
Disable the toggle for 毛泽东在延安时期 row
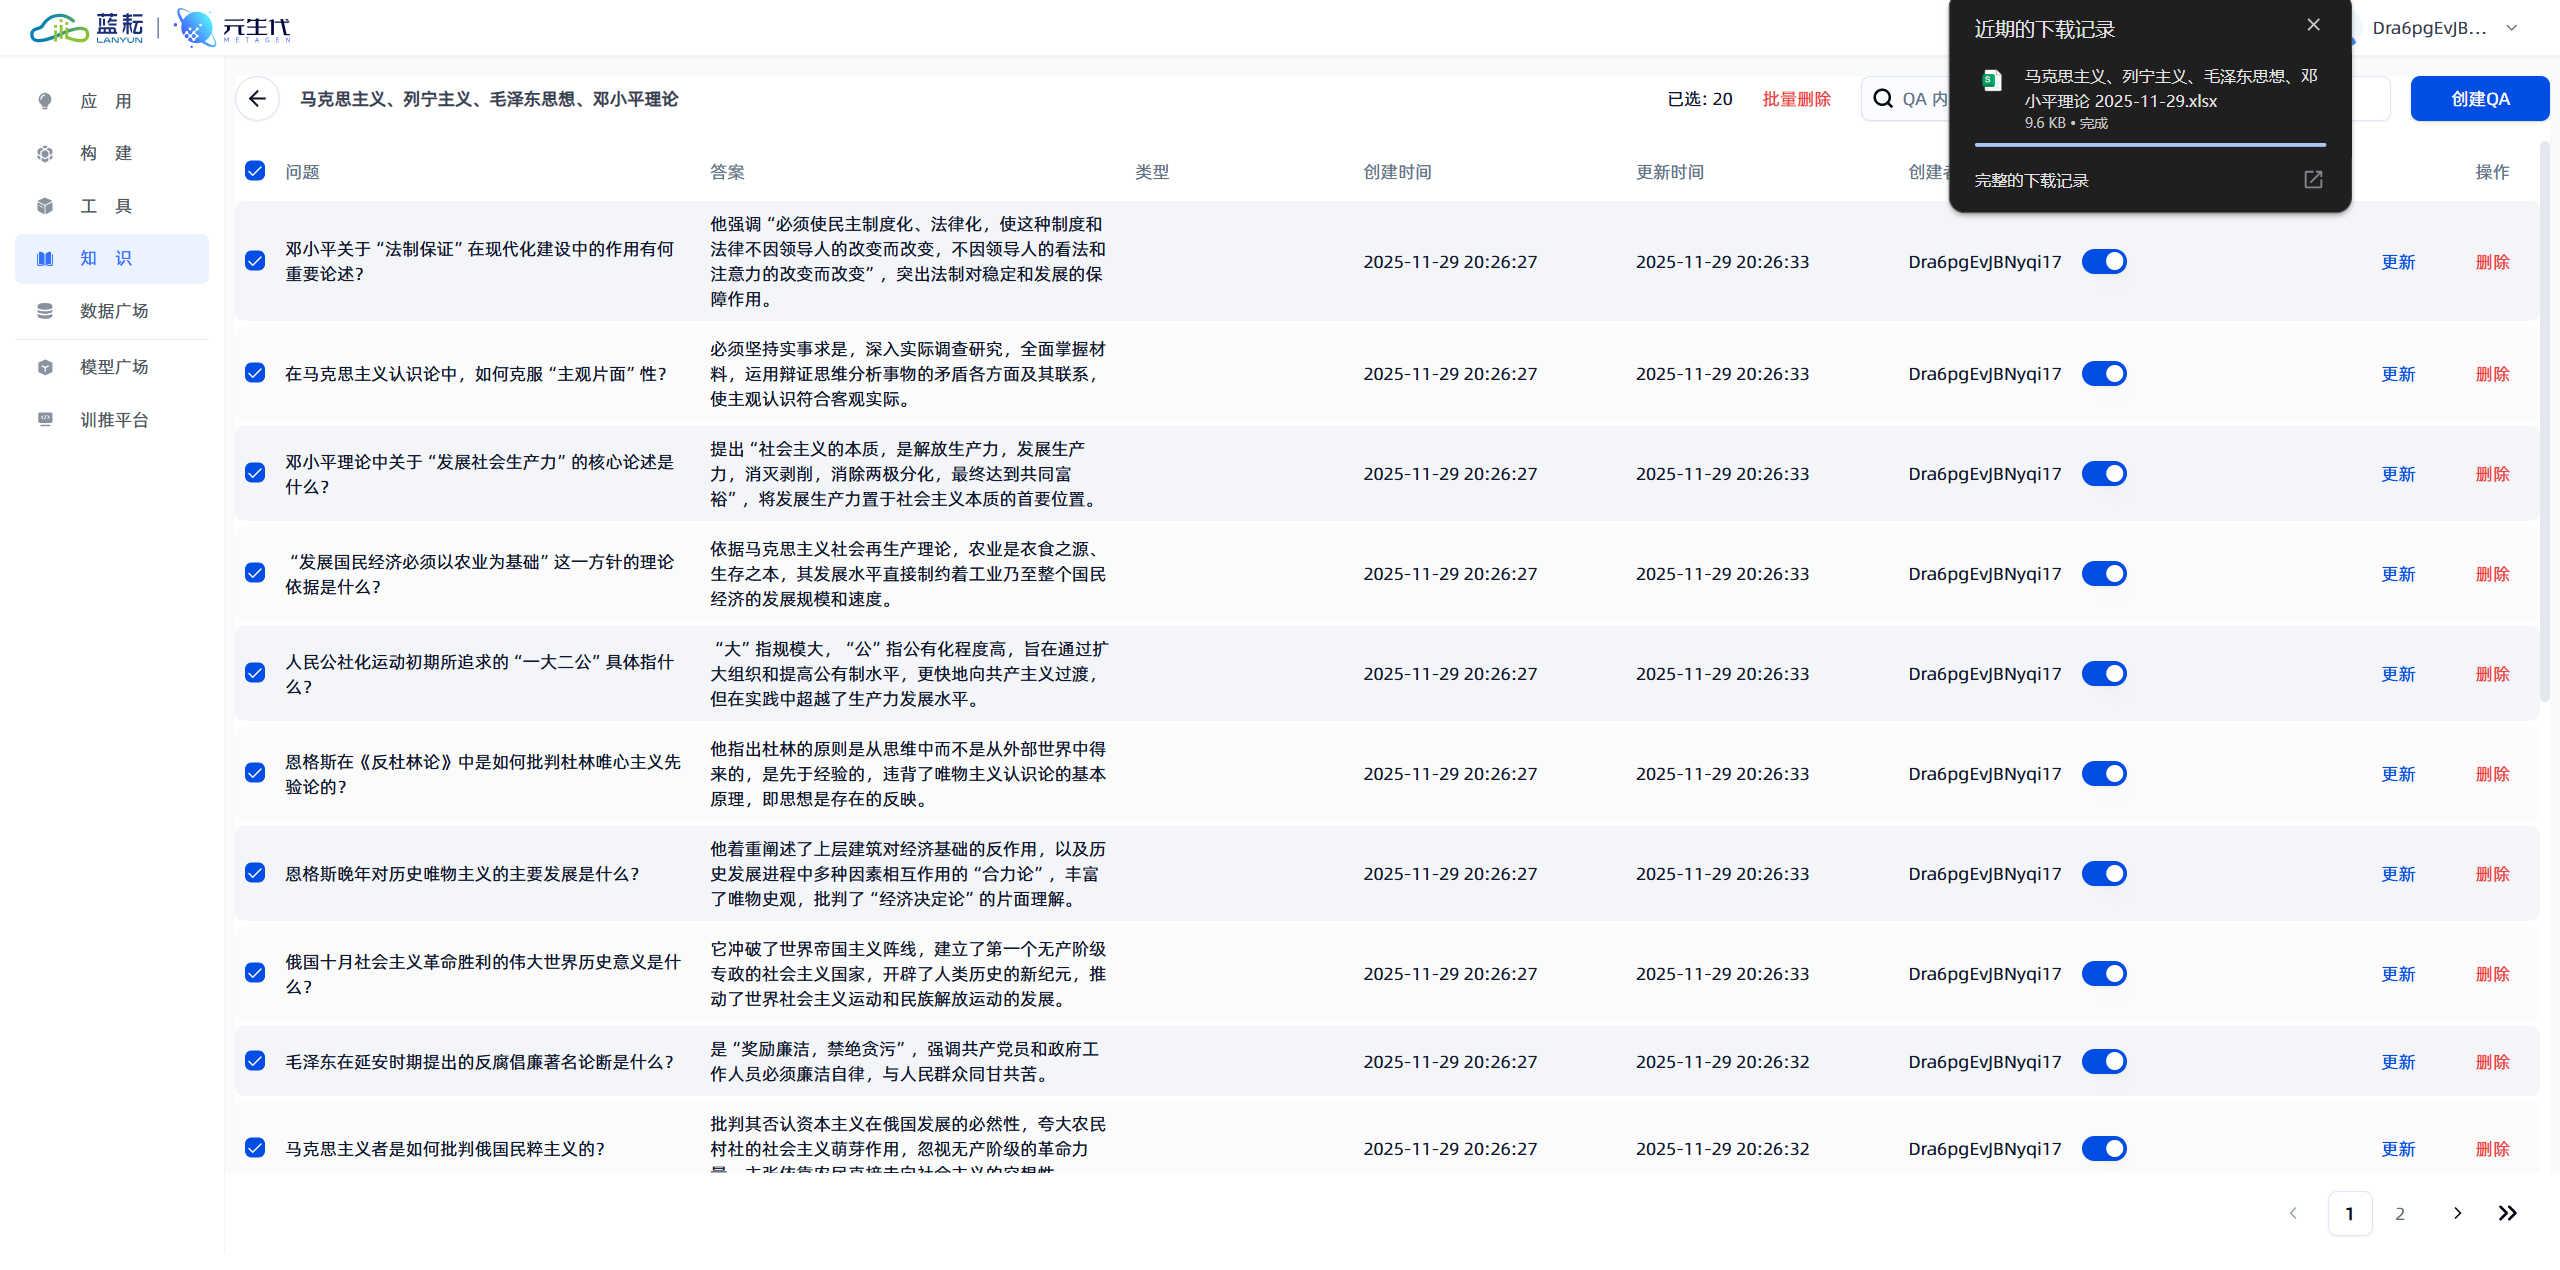[x=2104, y=1061]
